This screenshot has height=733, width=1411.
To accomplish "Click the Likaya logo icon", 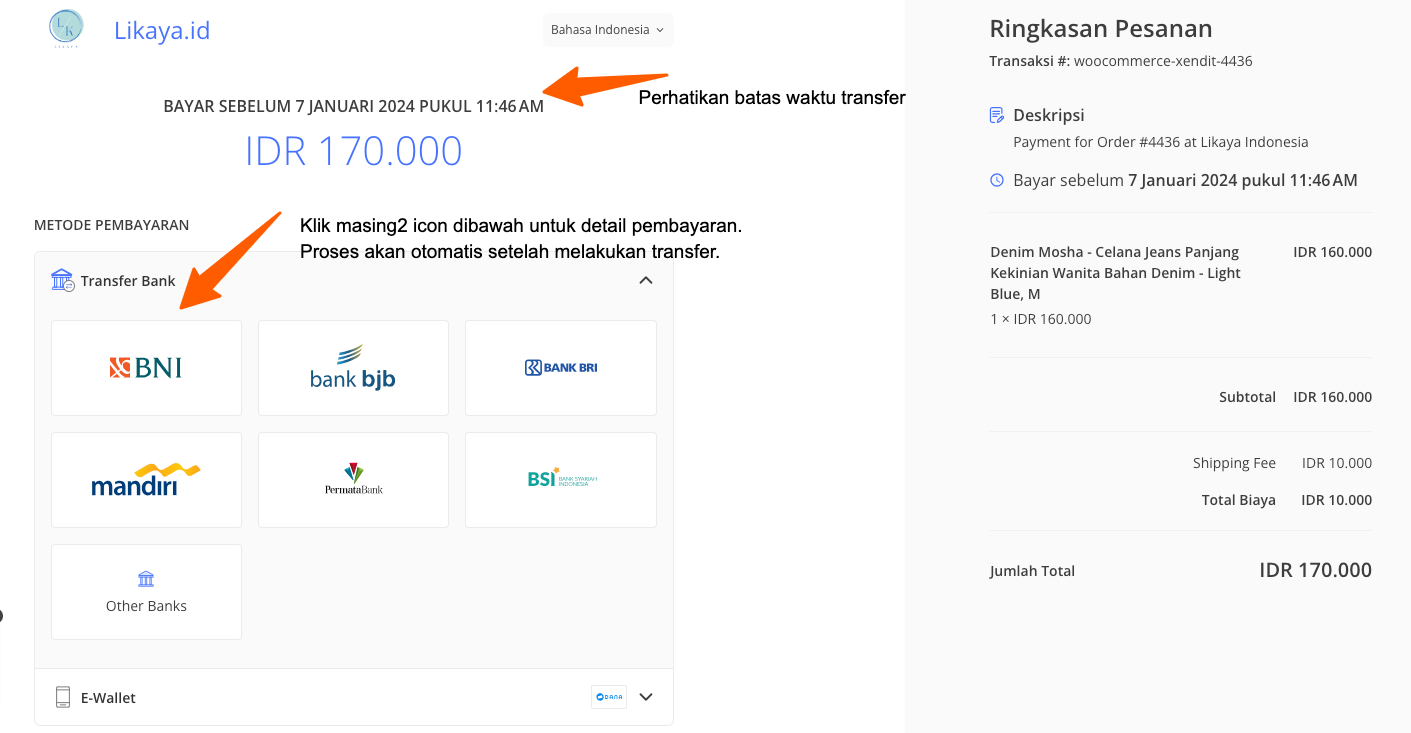I will 67,29.
